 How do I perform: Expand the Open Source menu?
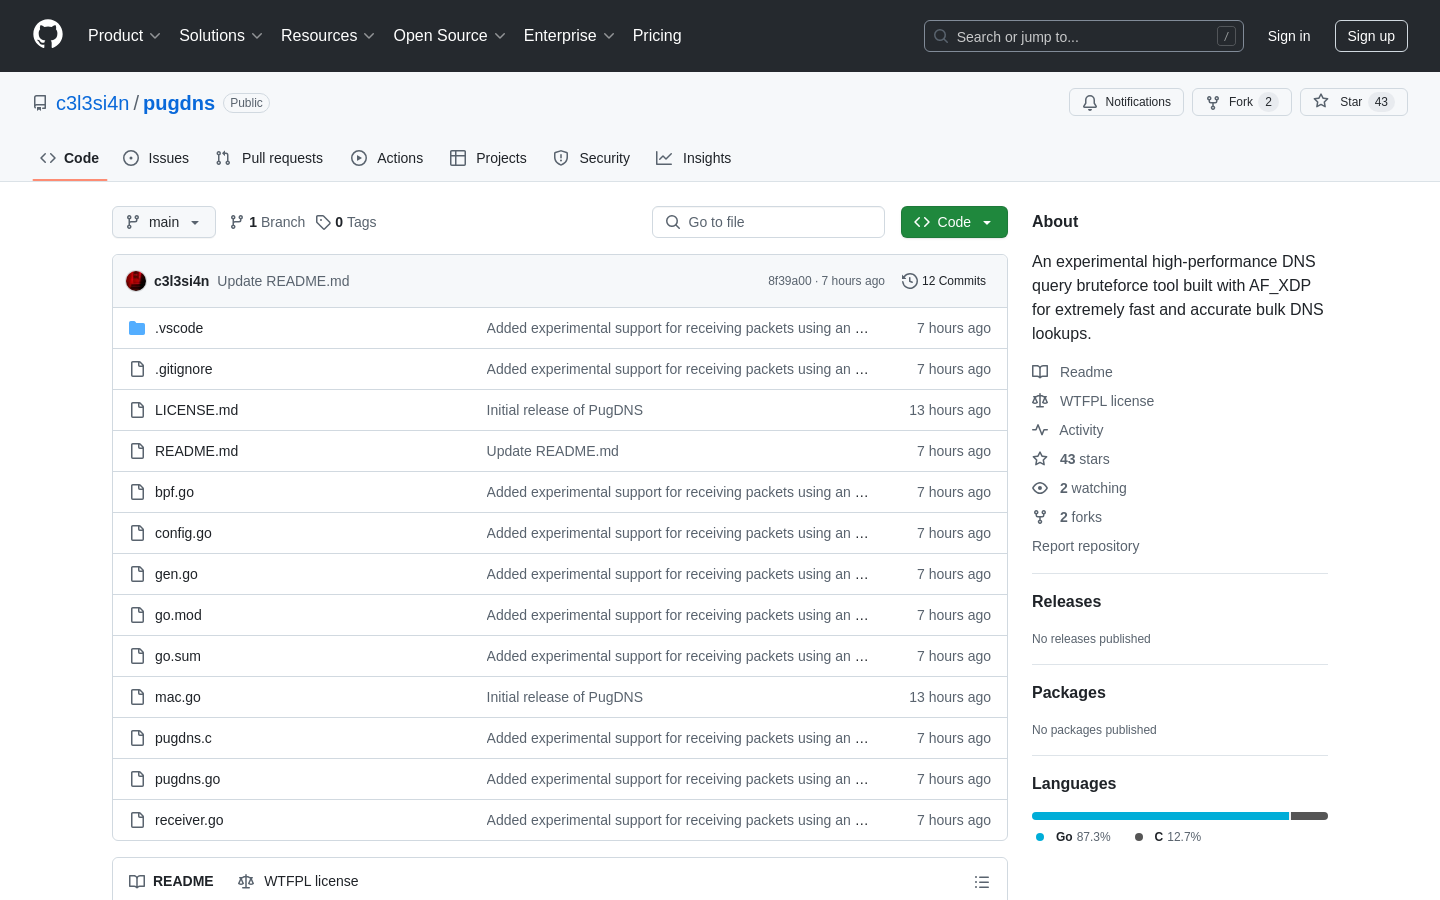click(450, 35)
